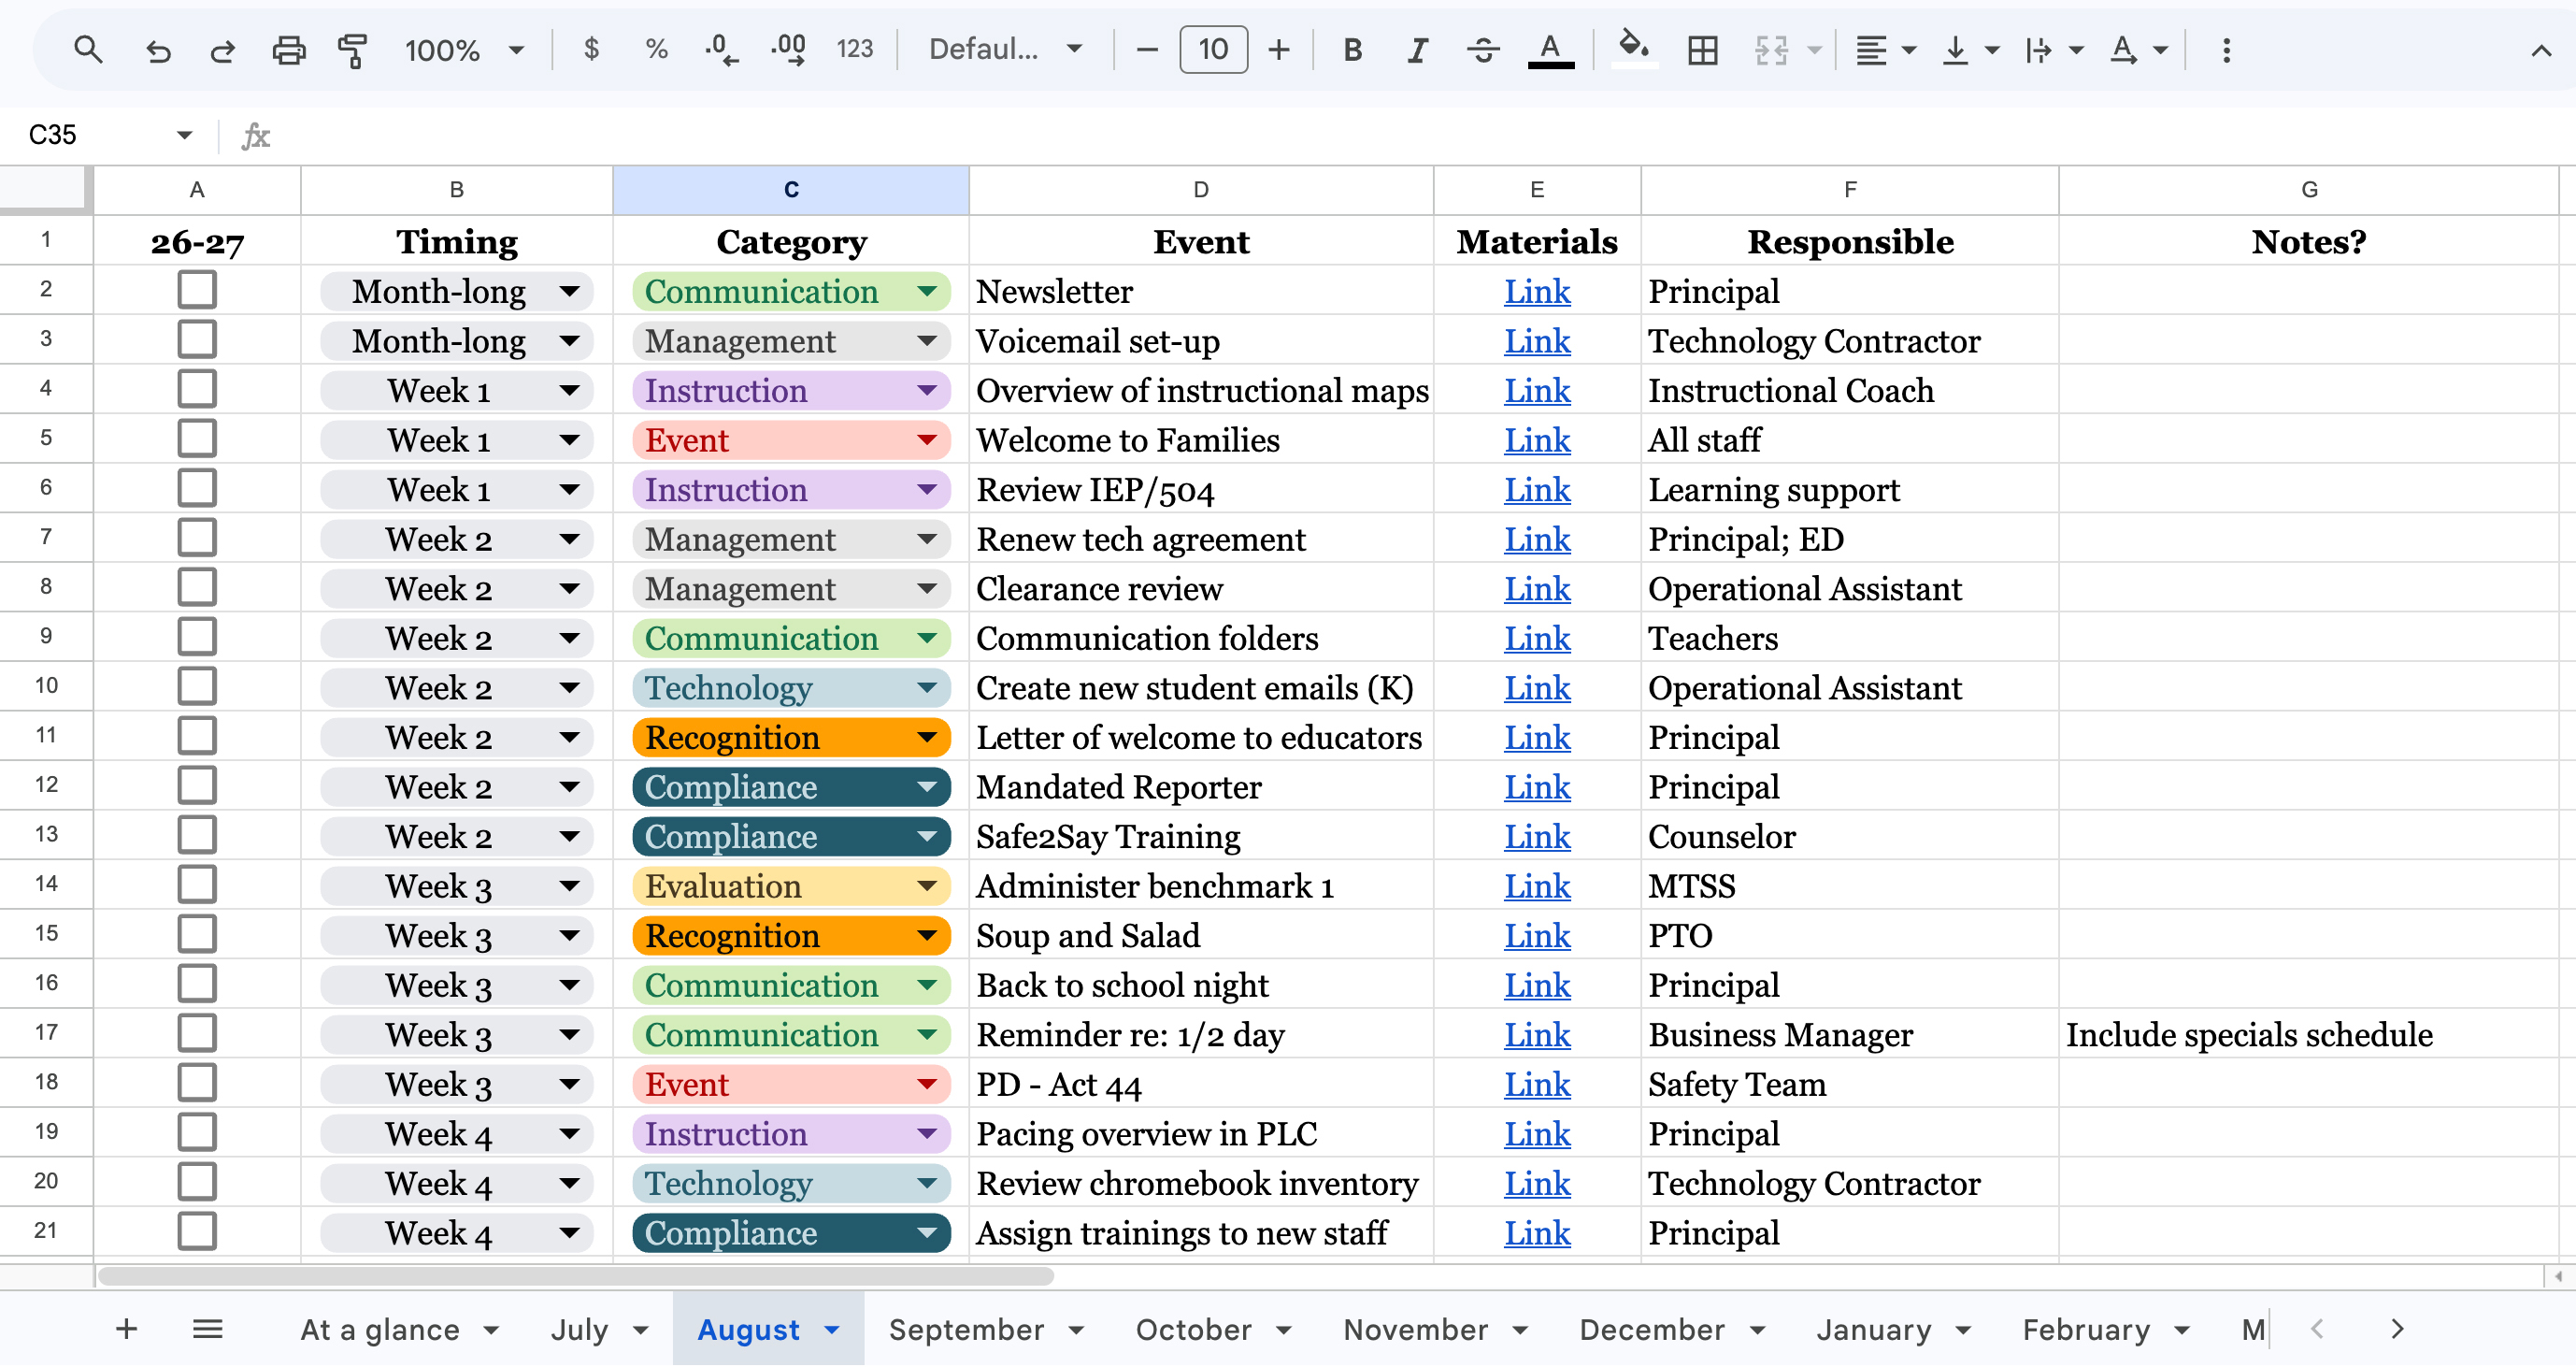The width and height of the screenshot is (2576, 1367).
Task: Open the Review chromebook inventory Link
Action: pos(1536,1184)
